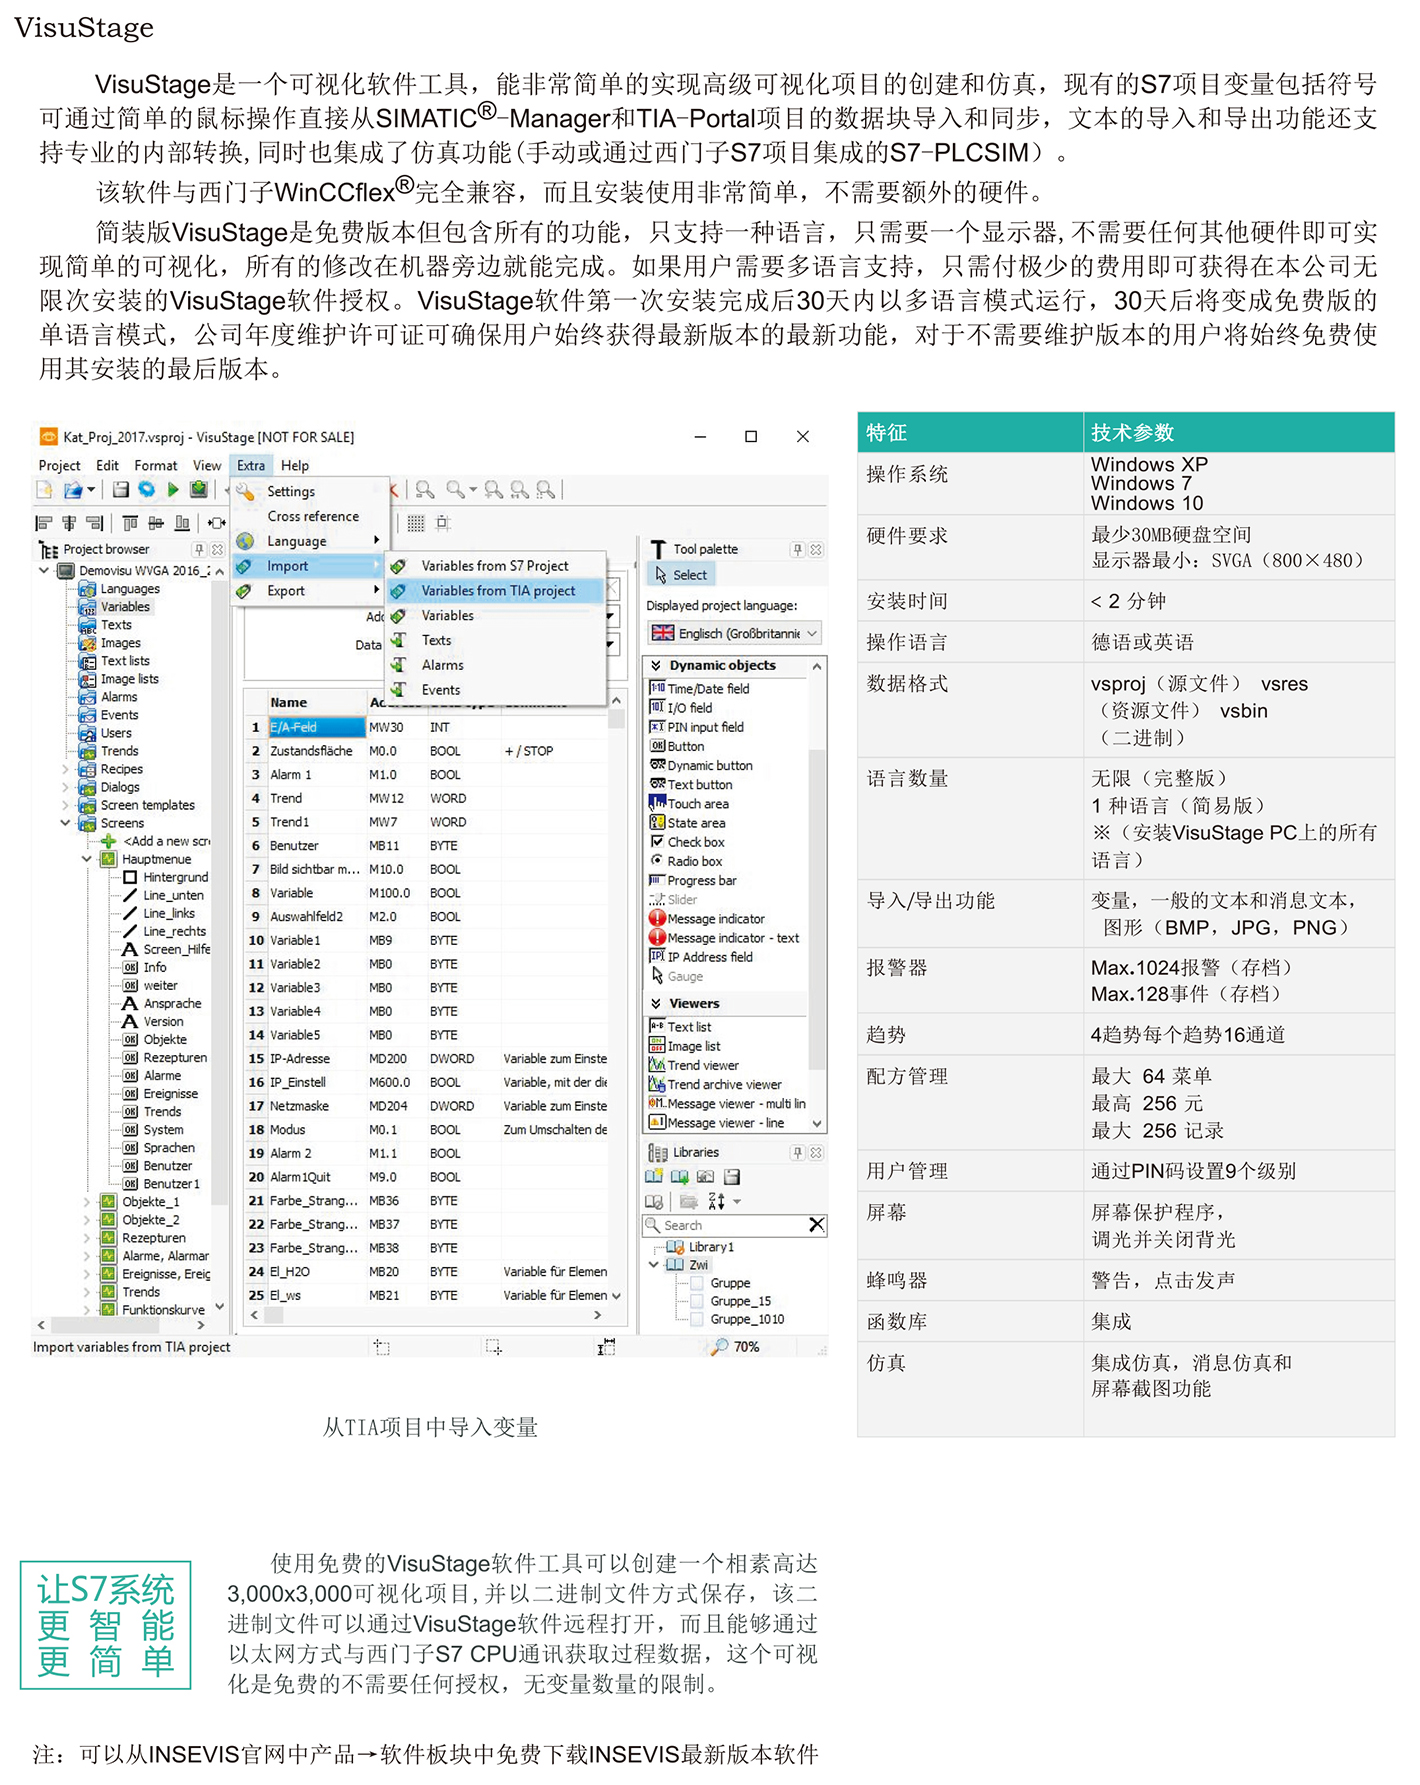Collapse the Hauptmenue screen node

coord(87,859)
